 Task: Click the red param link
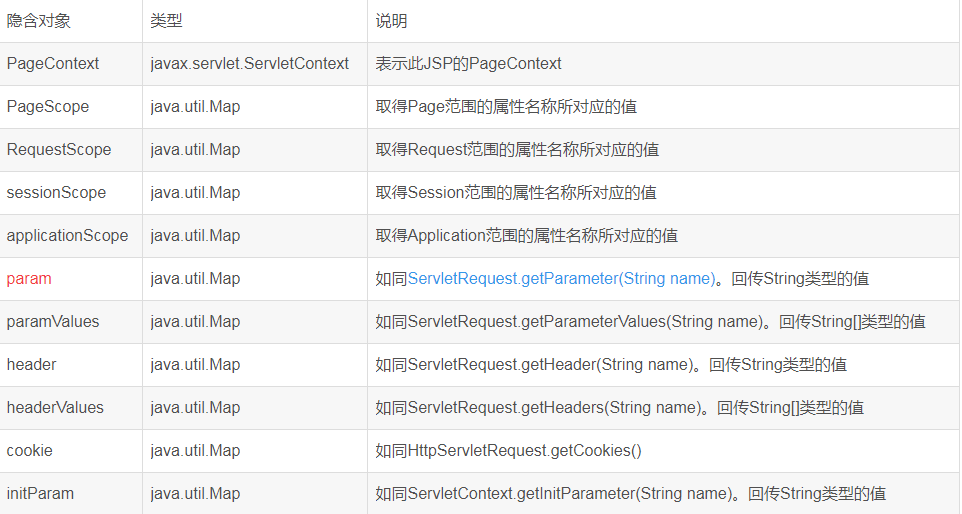(x=29, y=279)
